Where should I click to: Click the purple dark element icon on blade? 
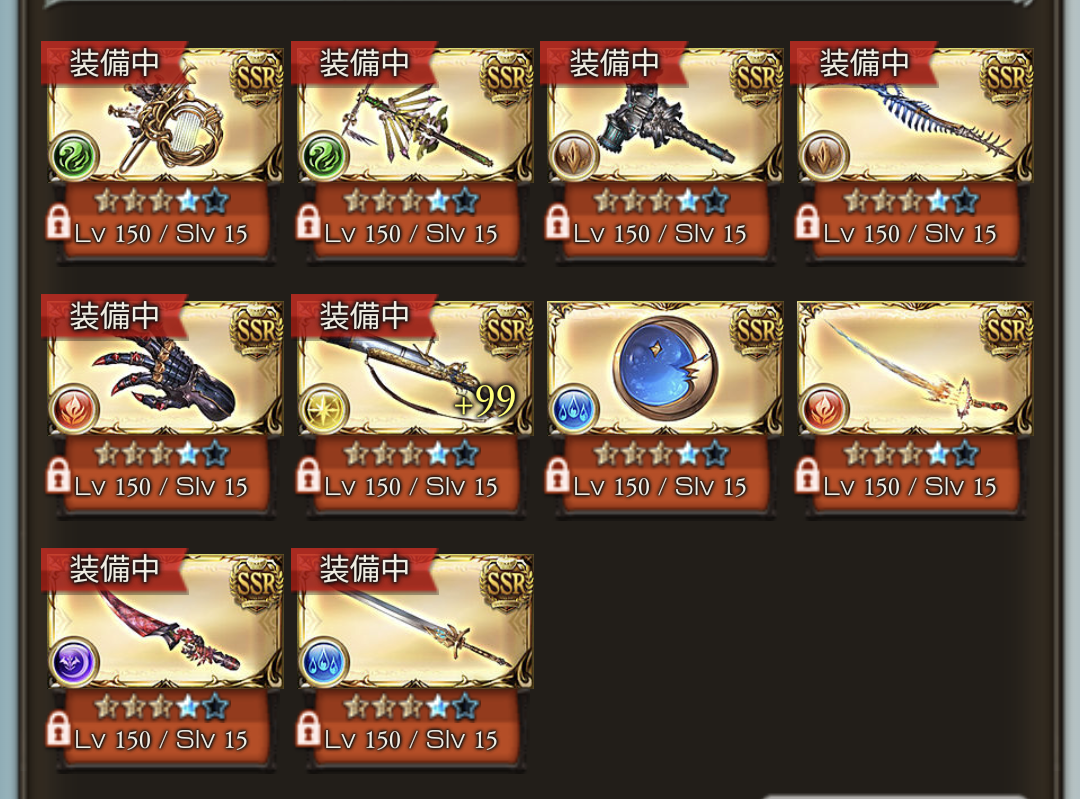click(x=74, y=662)
